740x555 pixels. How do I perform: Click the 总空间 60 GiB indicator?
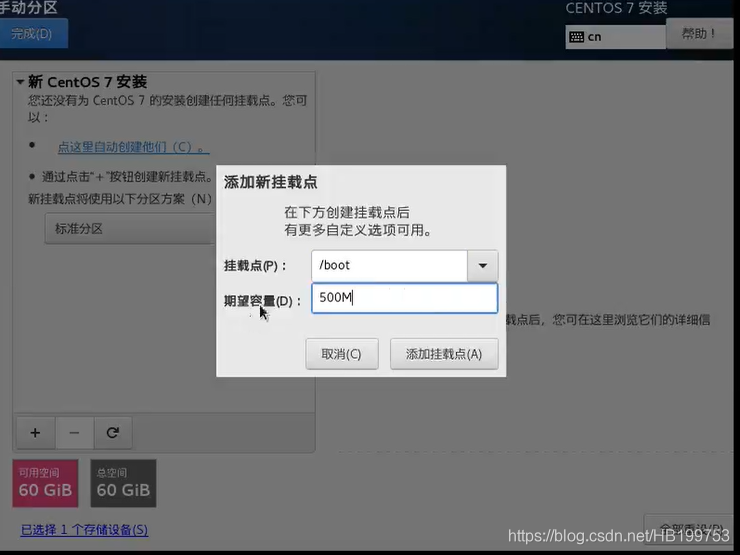pos(123,483)
